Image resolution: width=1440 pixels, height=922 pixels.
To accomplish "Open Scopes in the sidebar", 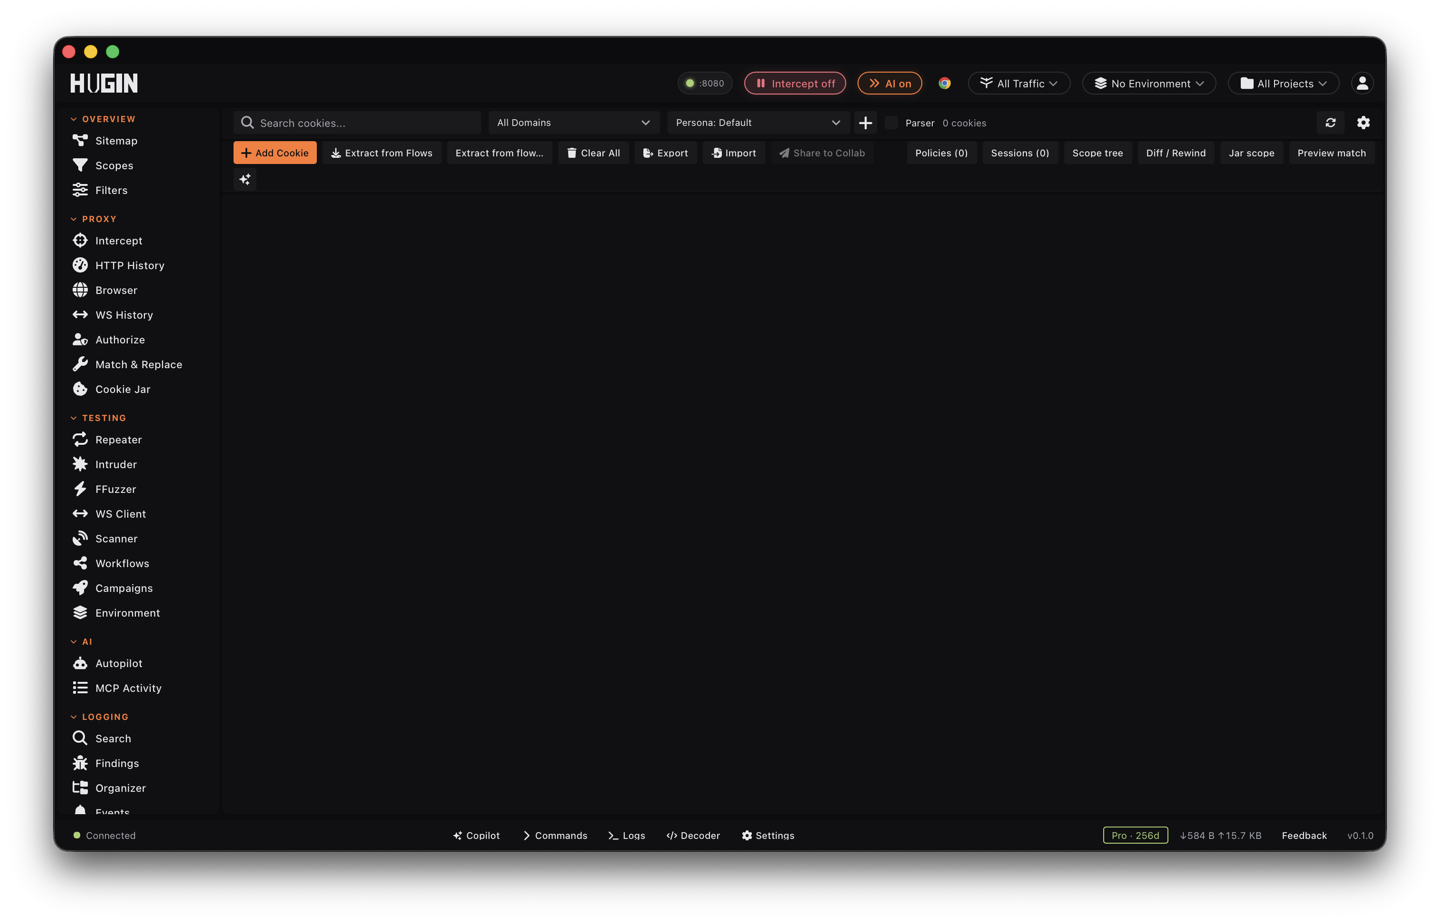I will tap(114, 166).
